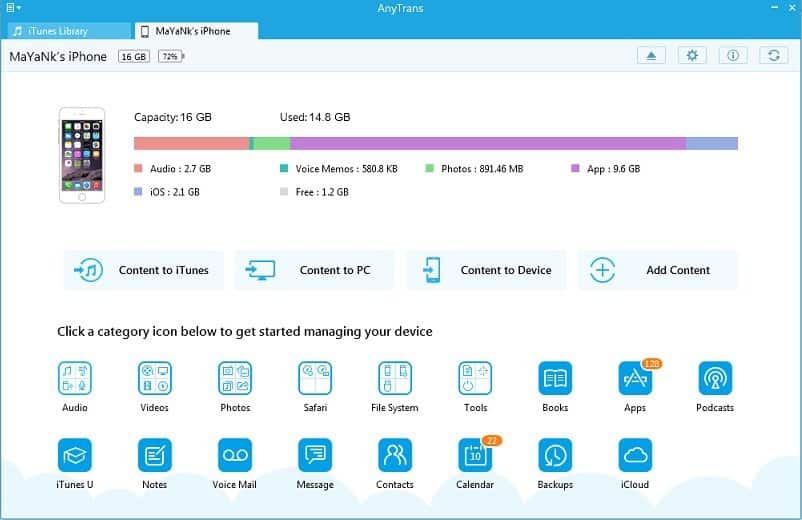Click the 'Voice Memos : 580.8 KB' label
Image resolution: width=802 pixels, height=520 pixels.
(x=346, y=169)
